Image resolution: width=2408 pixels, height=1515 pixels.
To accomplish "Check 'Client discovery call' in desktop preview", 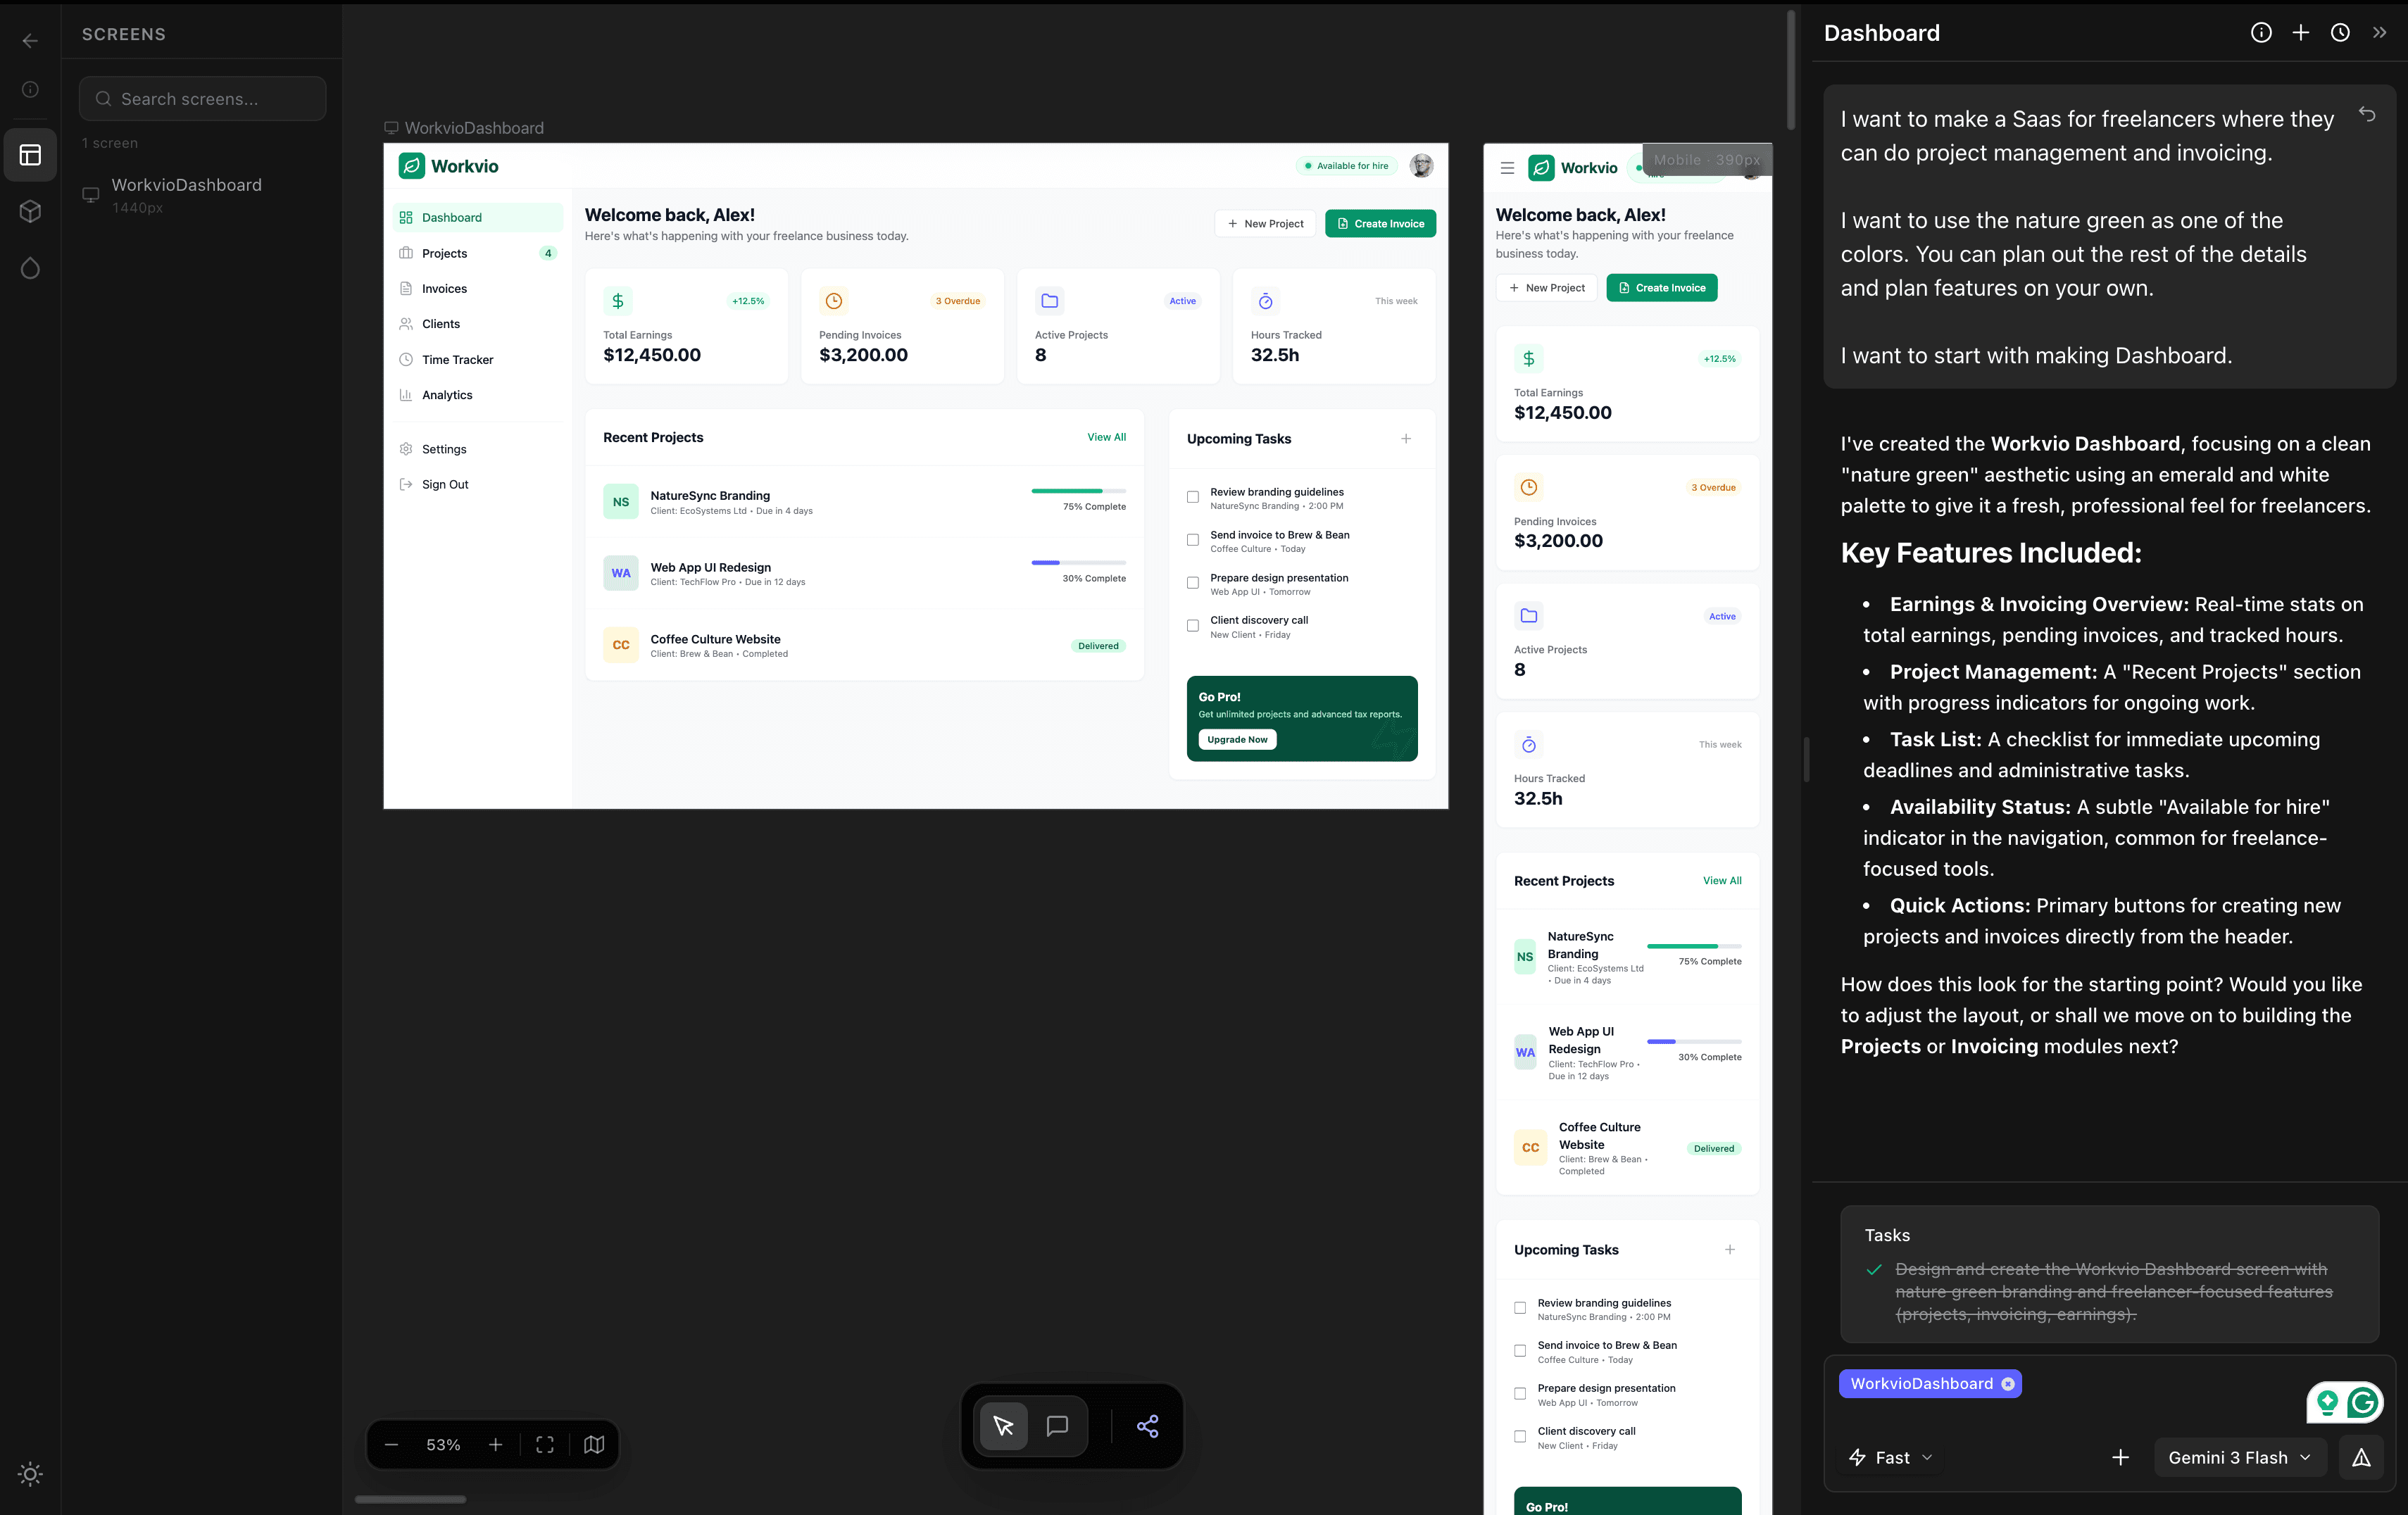I will [1193, 626].
